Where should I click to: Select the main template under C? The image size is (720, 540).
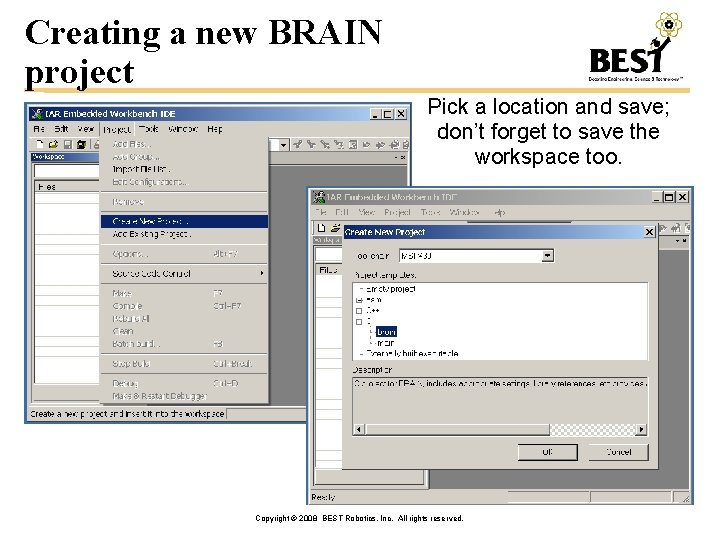[385, 343]
